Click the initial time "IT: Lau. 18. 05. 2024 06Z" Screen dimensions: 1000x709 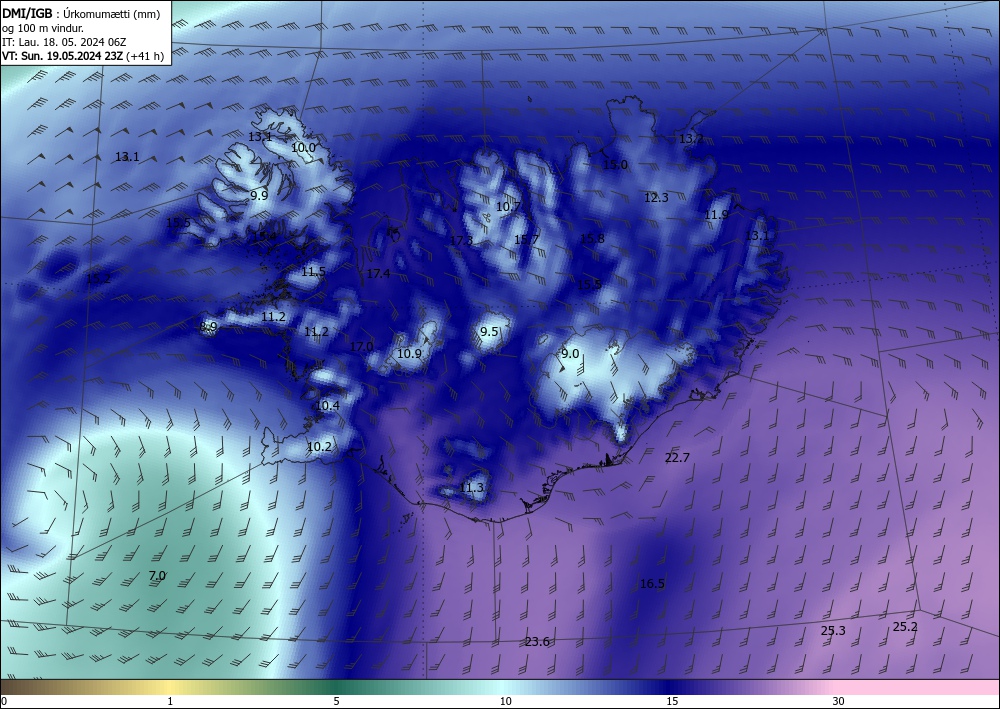[64, 42]
